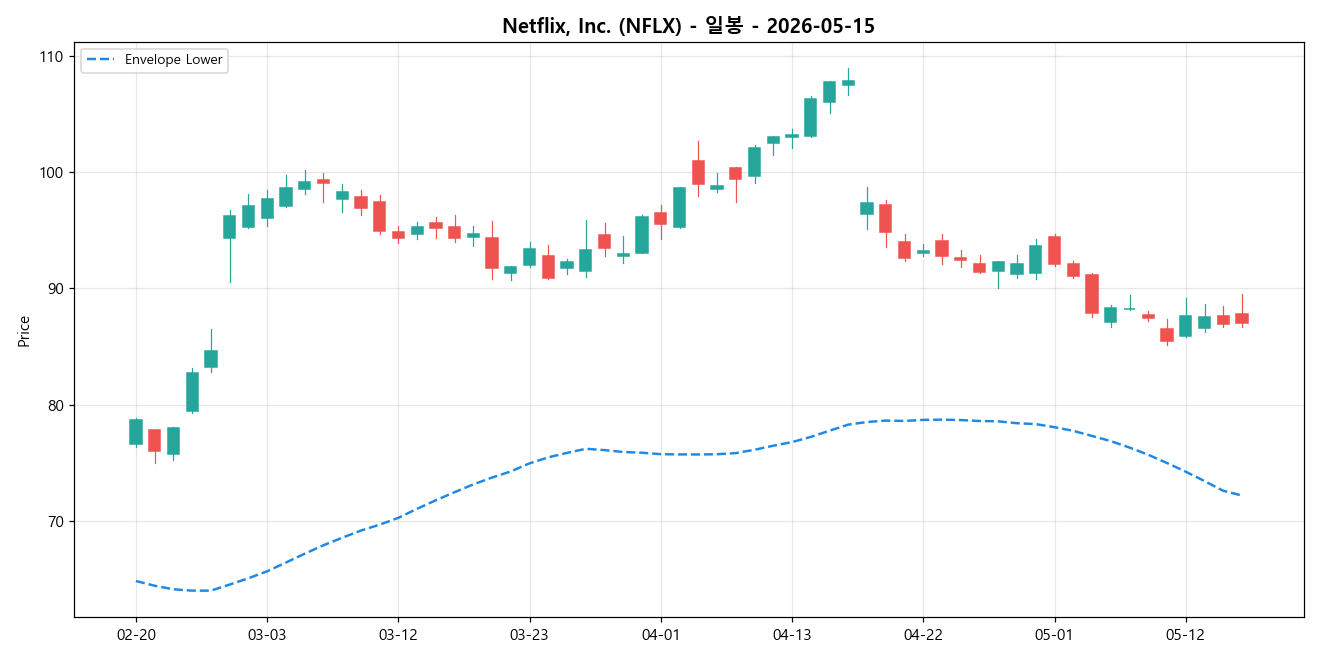The width and height of the screenshot is (1320, 660).
Task: Click the Envelope Lower legend label
Action: click(x=174, y=60)
